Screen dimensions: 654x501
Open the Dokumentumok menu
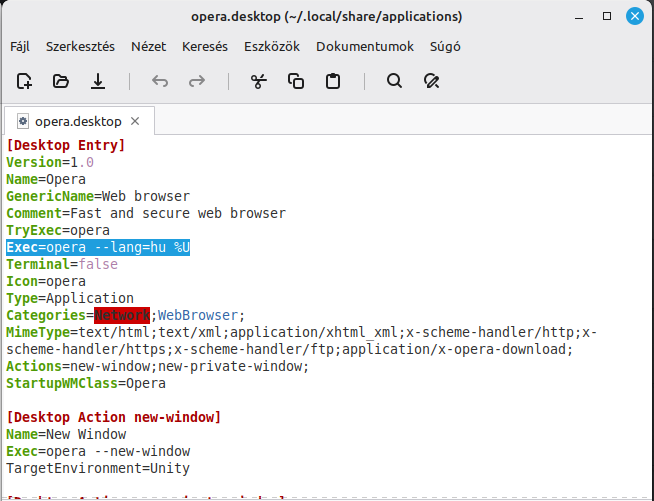coord(365,46)
